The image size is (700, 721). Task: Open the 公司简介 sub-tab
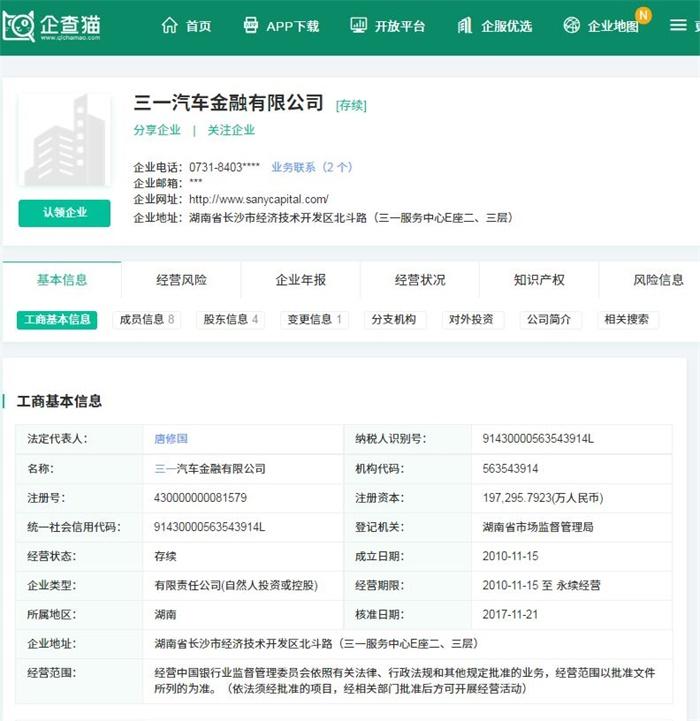point(549,320)
